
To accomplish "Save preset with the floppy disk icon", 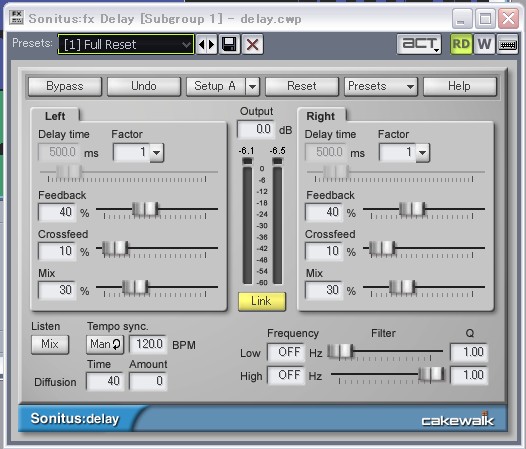I will point(229,44).
